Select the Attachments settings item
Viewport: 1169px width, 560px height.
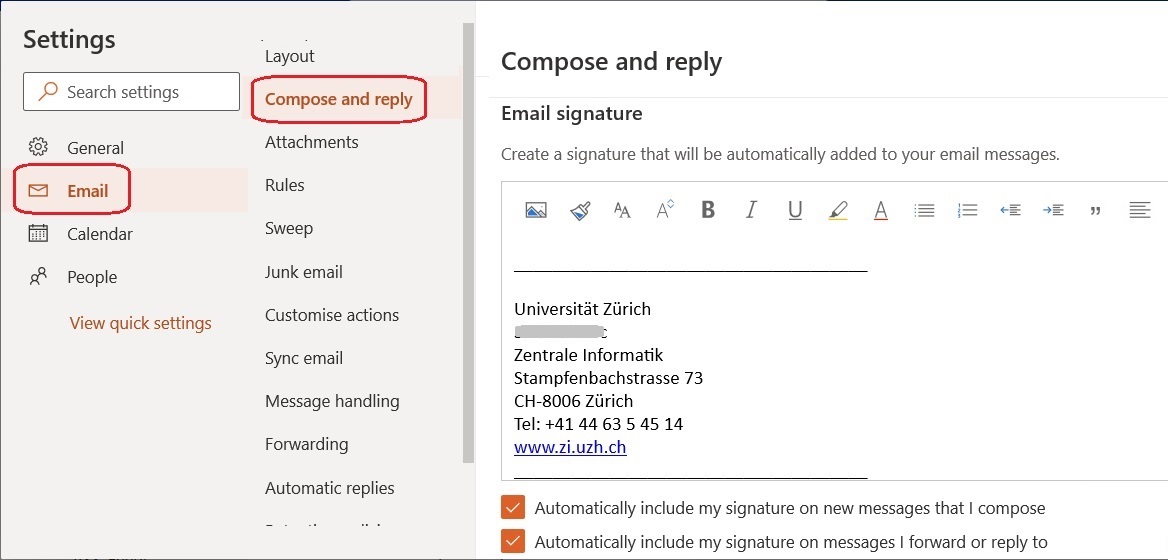click(x=311, y=142)
